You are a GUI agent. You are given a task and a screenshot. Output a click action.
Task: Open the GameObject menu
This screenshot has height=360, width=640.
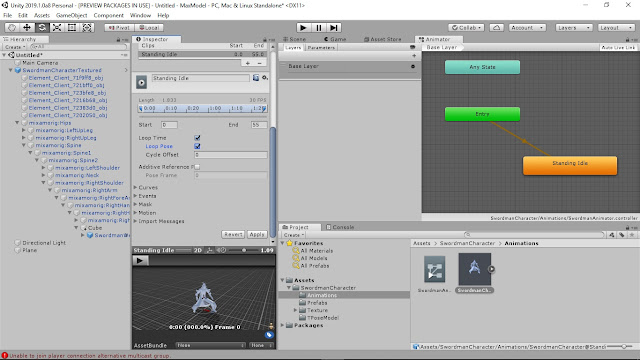coord(71,15)
